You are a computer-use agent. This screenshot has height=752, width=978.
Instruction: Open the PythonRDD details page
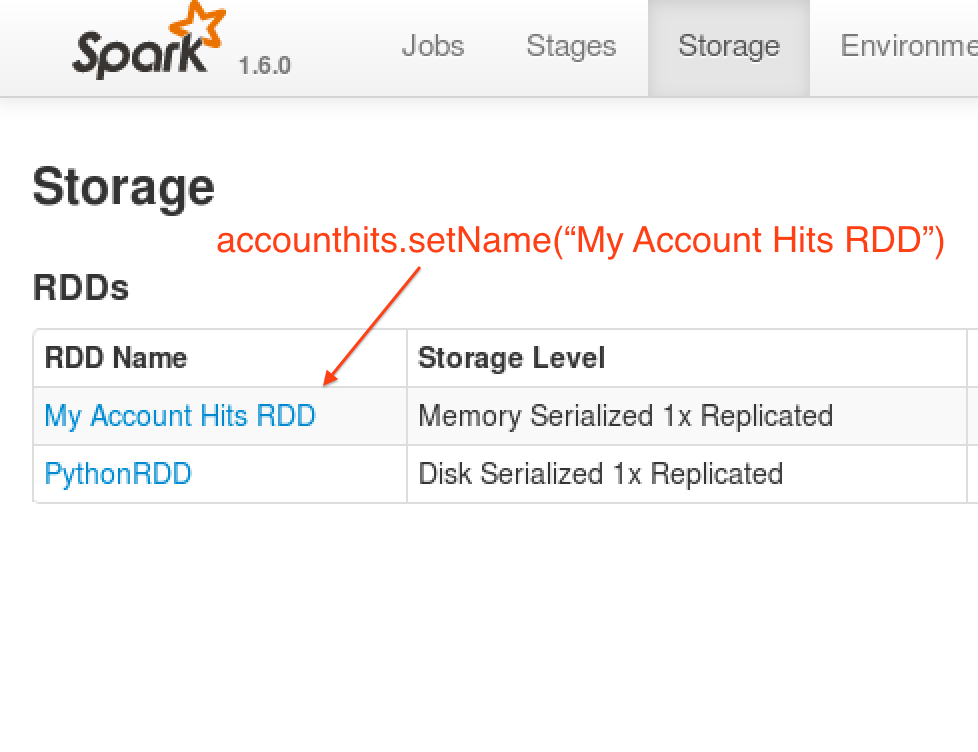[117, 473]
